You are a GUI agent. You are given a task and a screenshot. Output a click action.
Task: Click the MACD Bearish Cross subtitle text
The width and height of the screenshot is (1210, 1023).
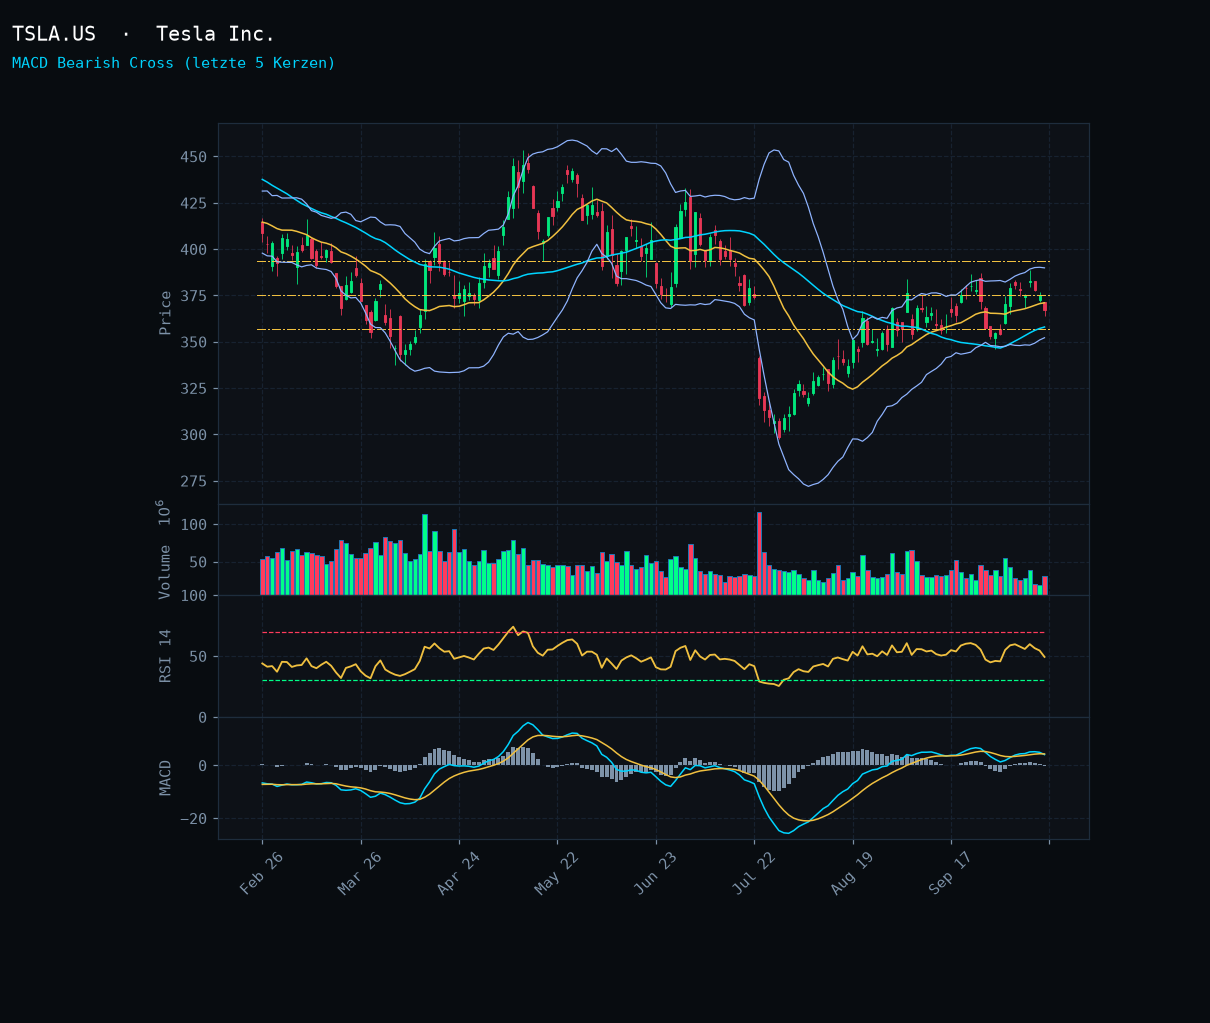click(174, 63)
